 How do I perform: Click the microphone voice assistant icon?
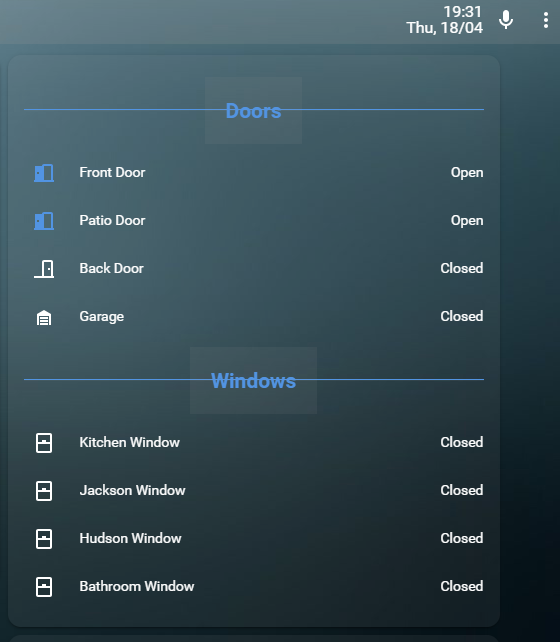506,20
